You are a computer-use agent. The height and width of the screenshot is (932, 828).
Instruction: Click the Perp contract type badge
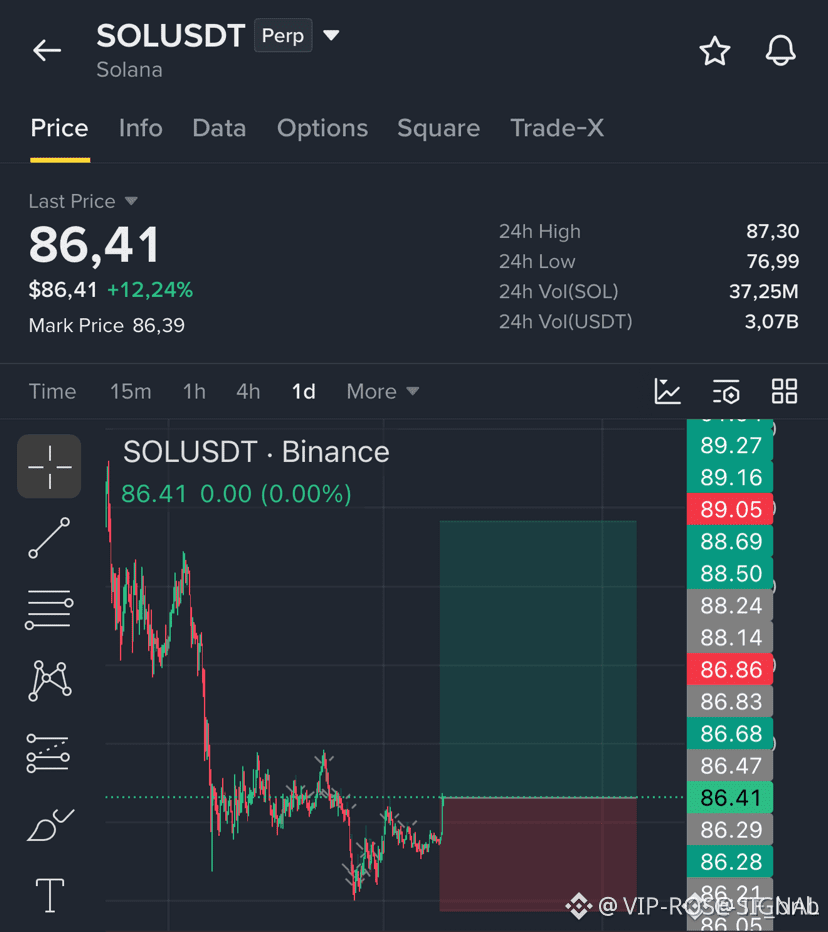pyautogui.click(x=283, y=36)
